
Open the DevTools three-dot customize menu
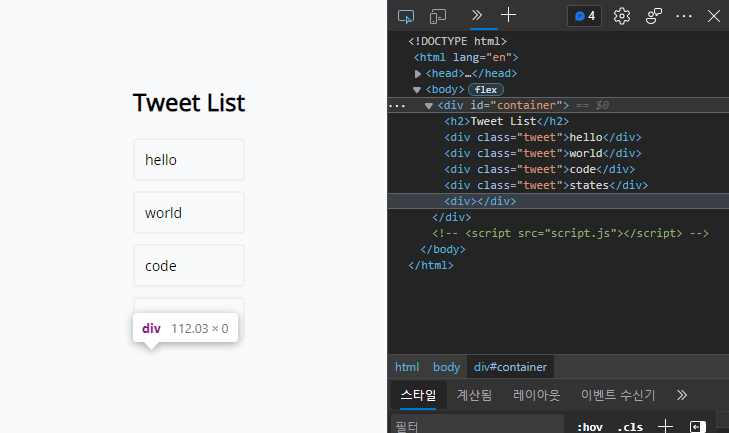683,16
